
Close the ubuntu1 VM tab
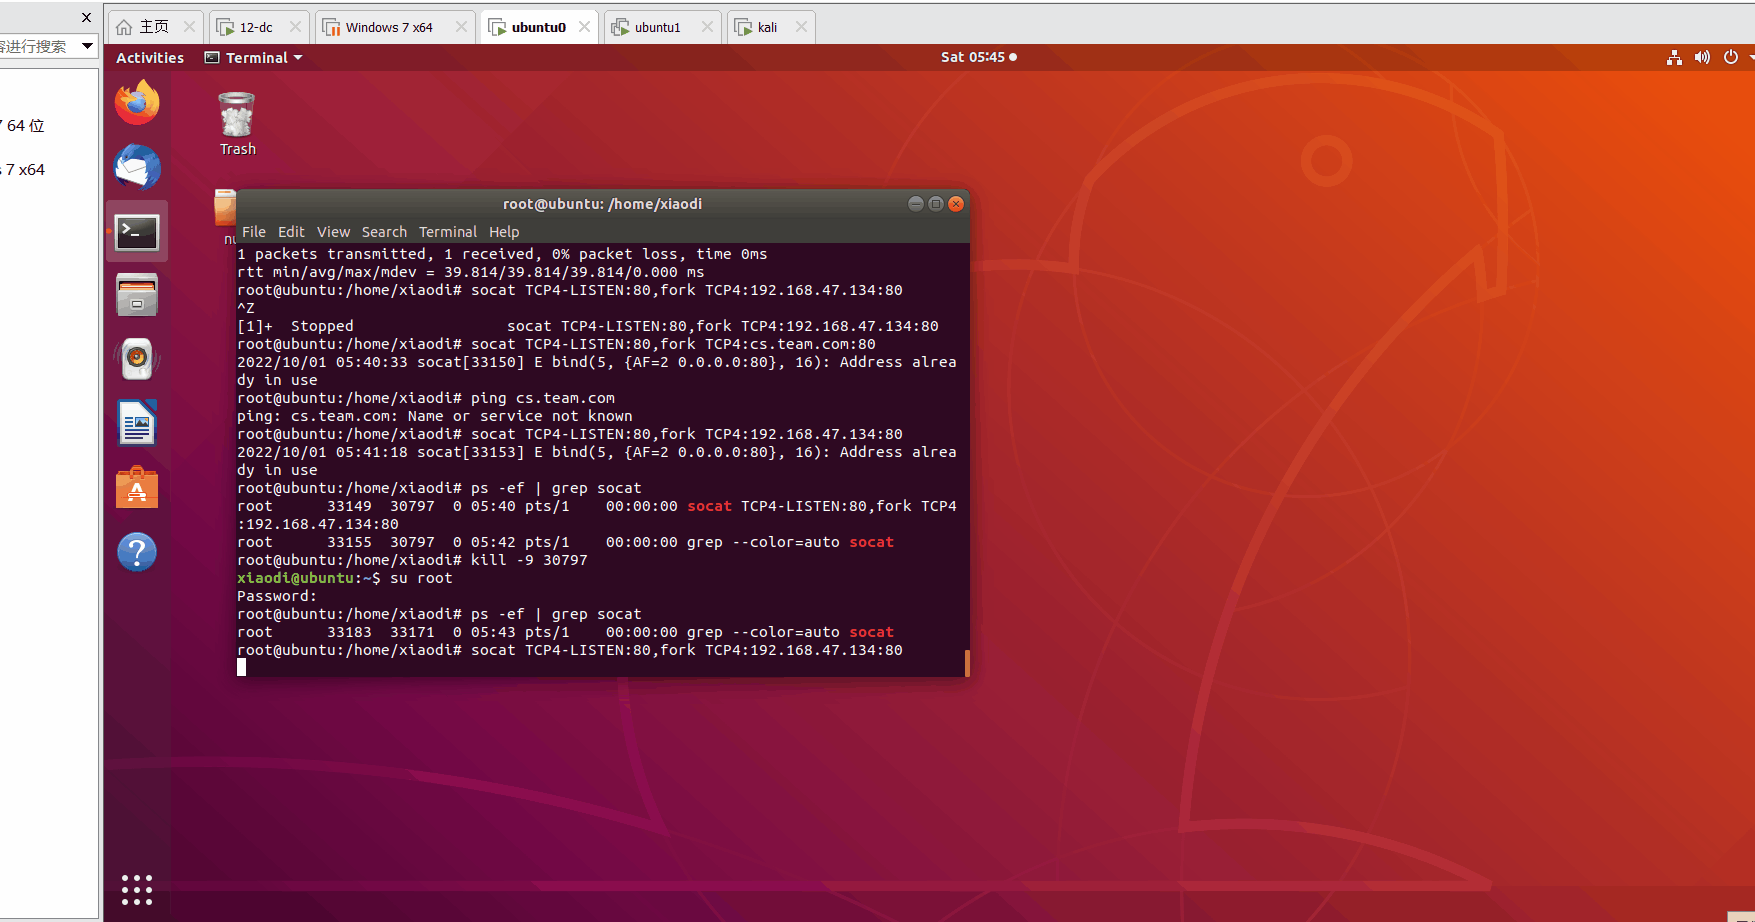[708, 27]
